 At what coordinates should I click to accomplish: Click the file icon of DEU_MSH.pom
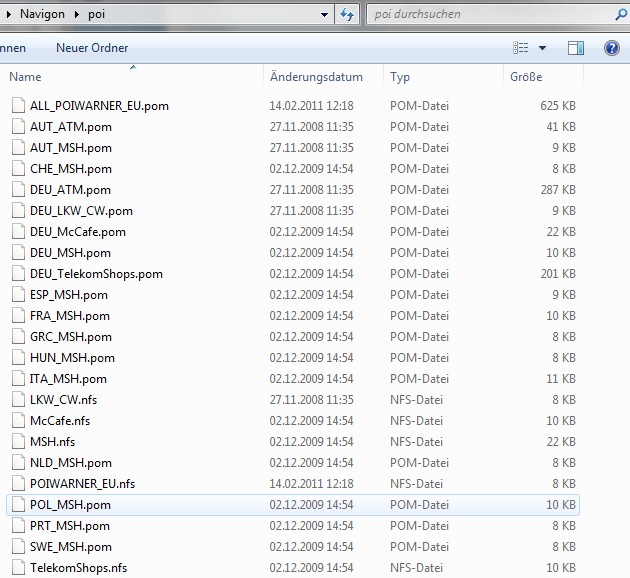pyautogui.click(x=18, y=253)
